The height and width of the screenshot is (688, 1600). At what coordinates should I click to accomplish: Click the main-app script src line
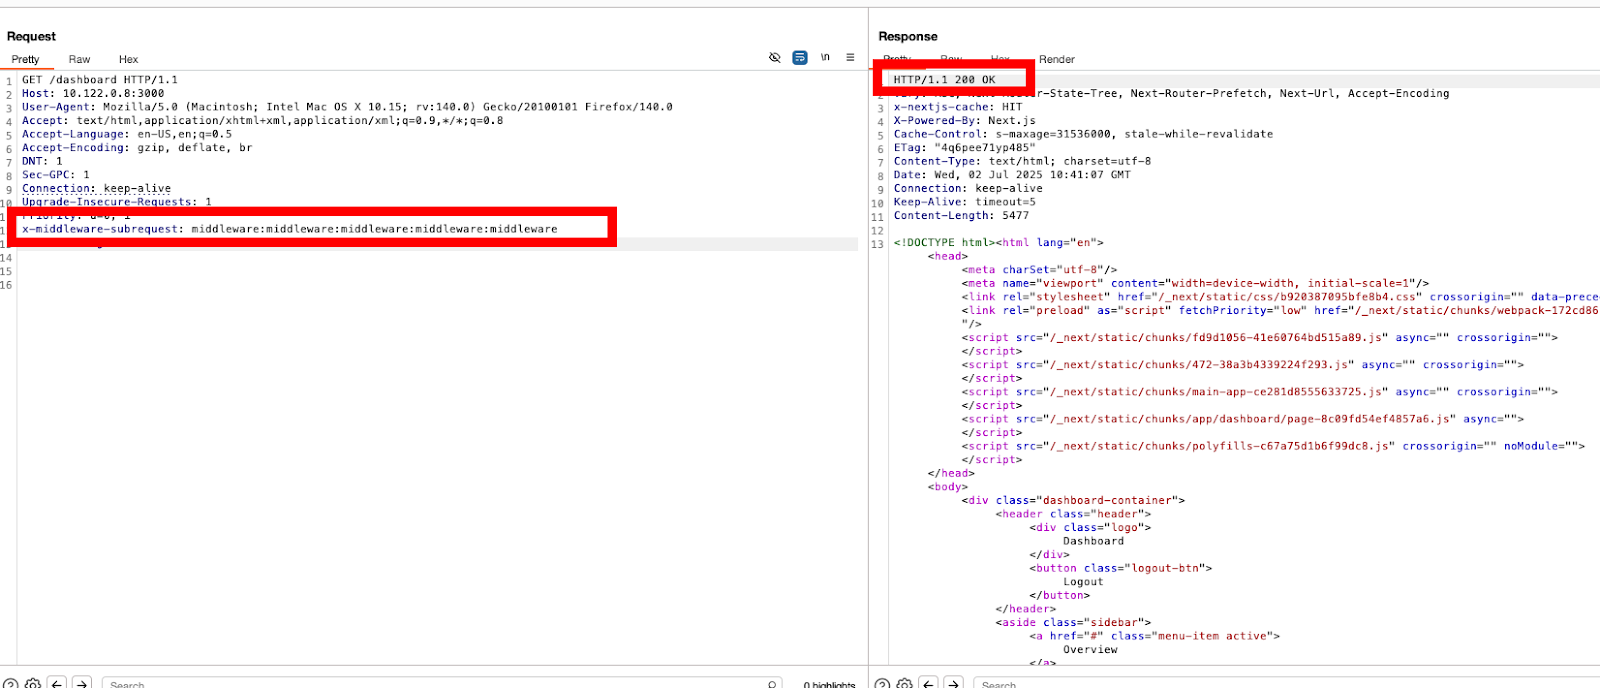point(1260,392)
